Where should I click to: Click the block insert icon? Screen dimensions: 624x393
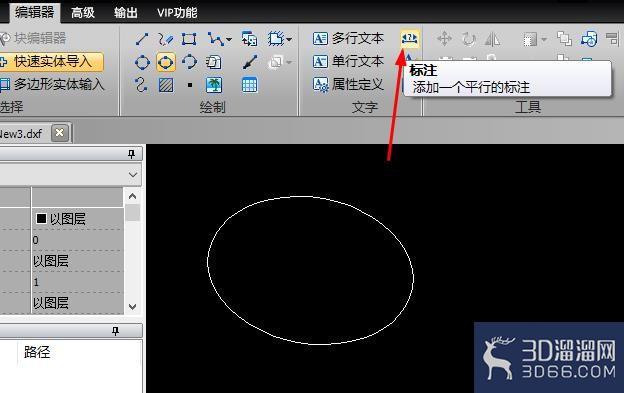coord(250,39)
